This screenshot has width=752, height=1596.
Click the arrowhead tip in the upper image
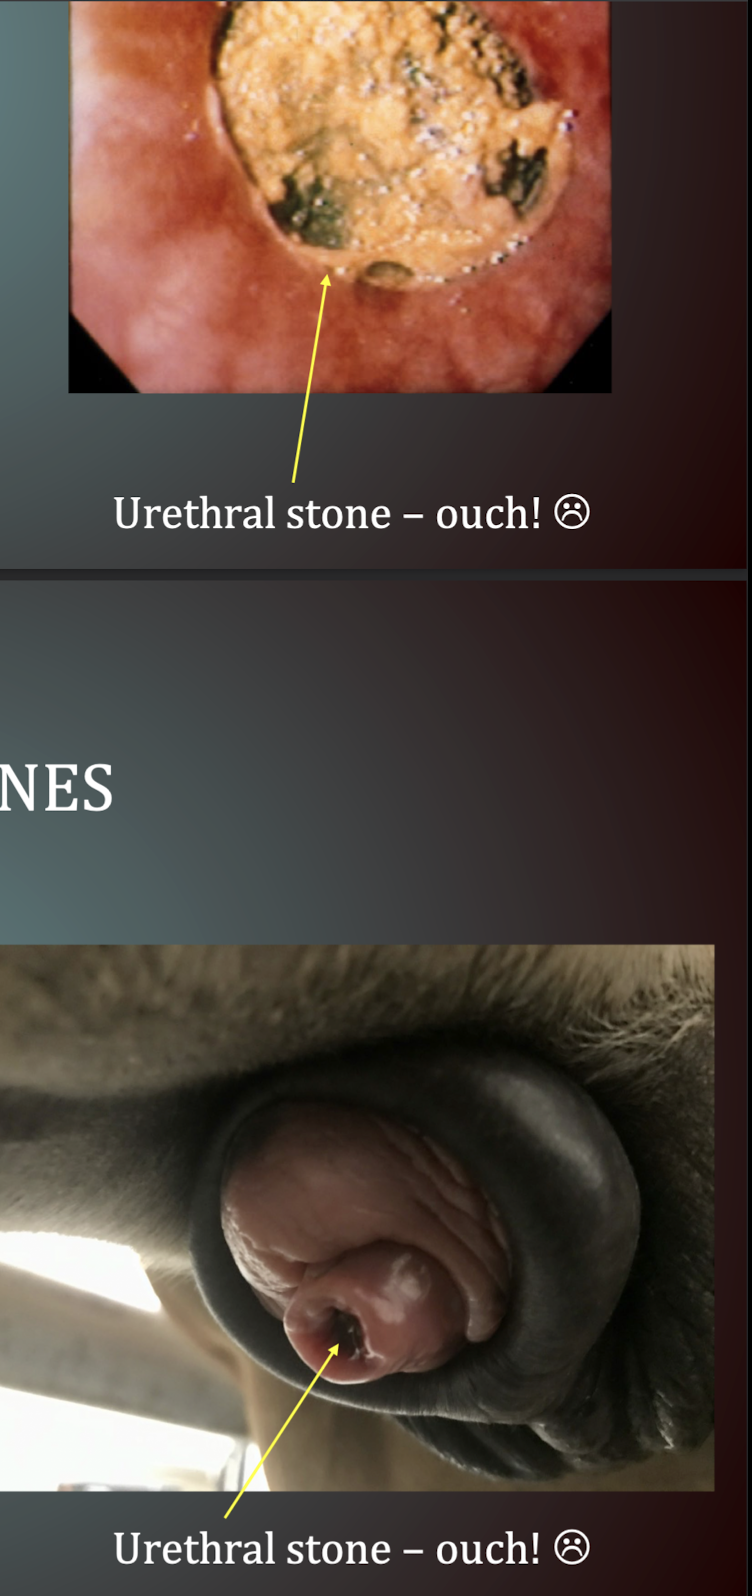pos(325,279)
